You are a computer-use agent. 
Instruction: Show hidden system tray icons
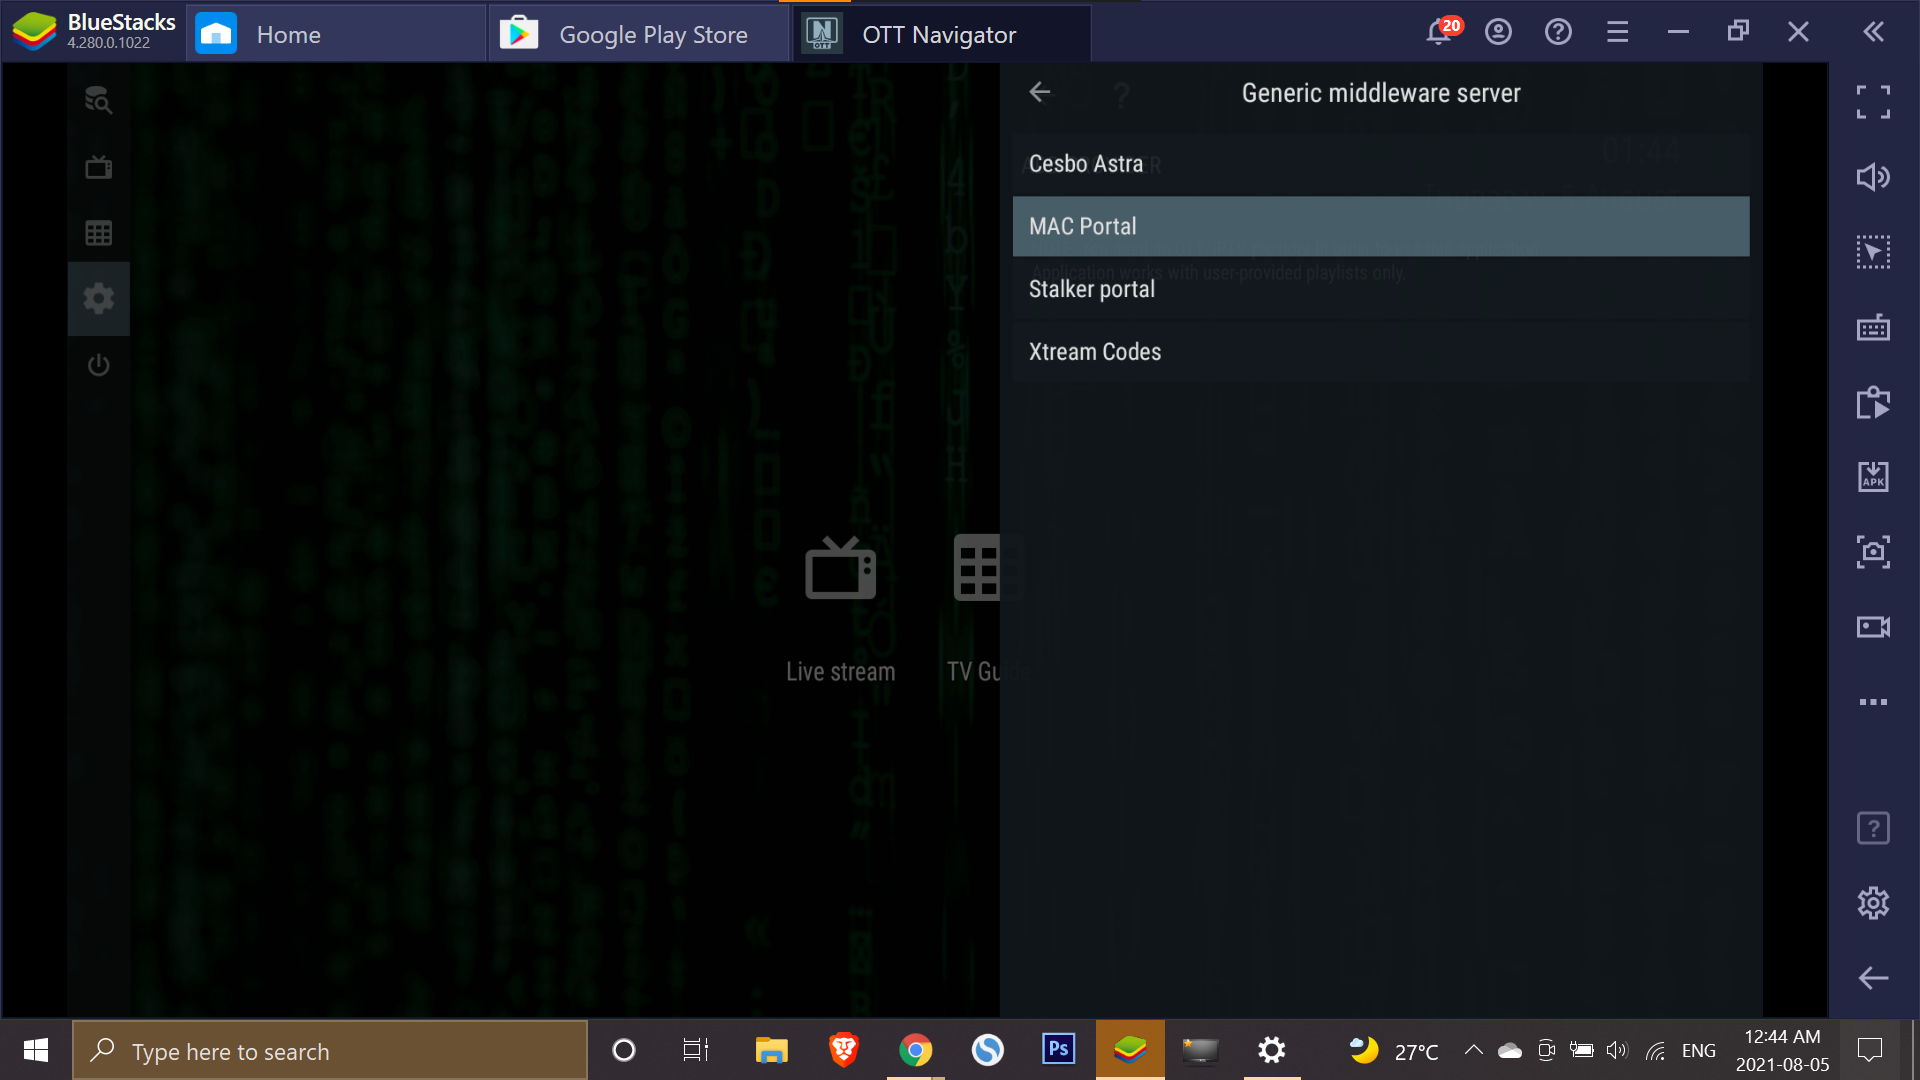coord(1473,1050)
